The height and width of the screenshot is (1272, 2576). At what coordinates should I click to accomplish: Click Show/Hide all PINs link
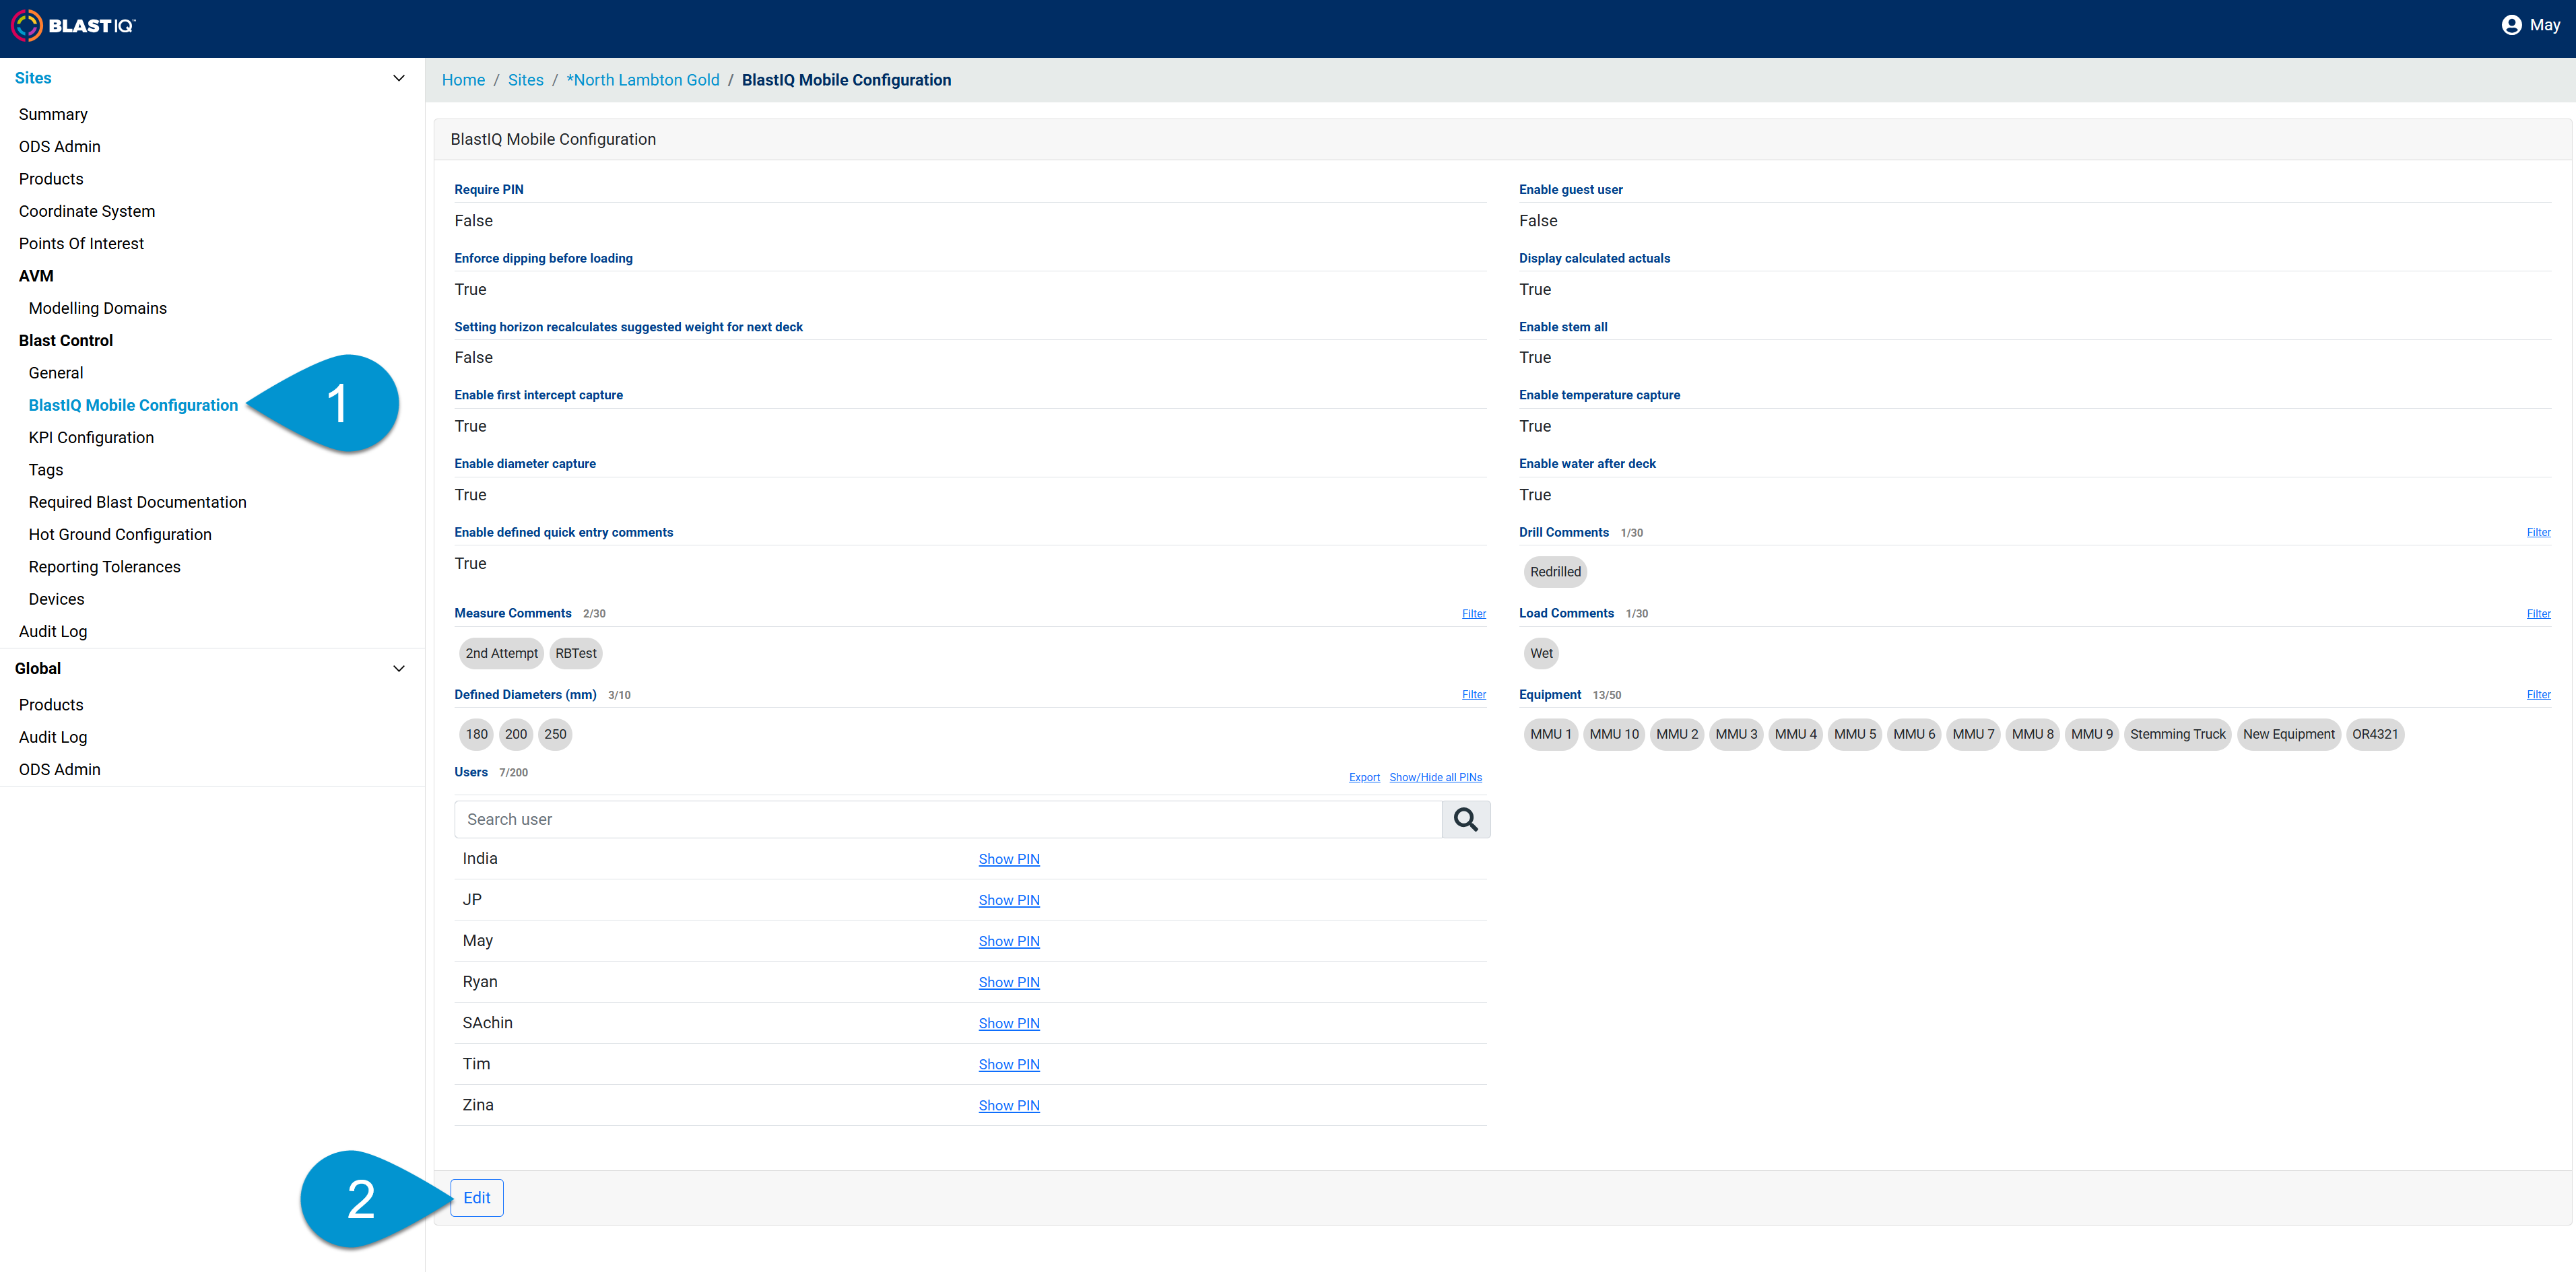pyautogui.click(x=1435, y=778)
